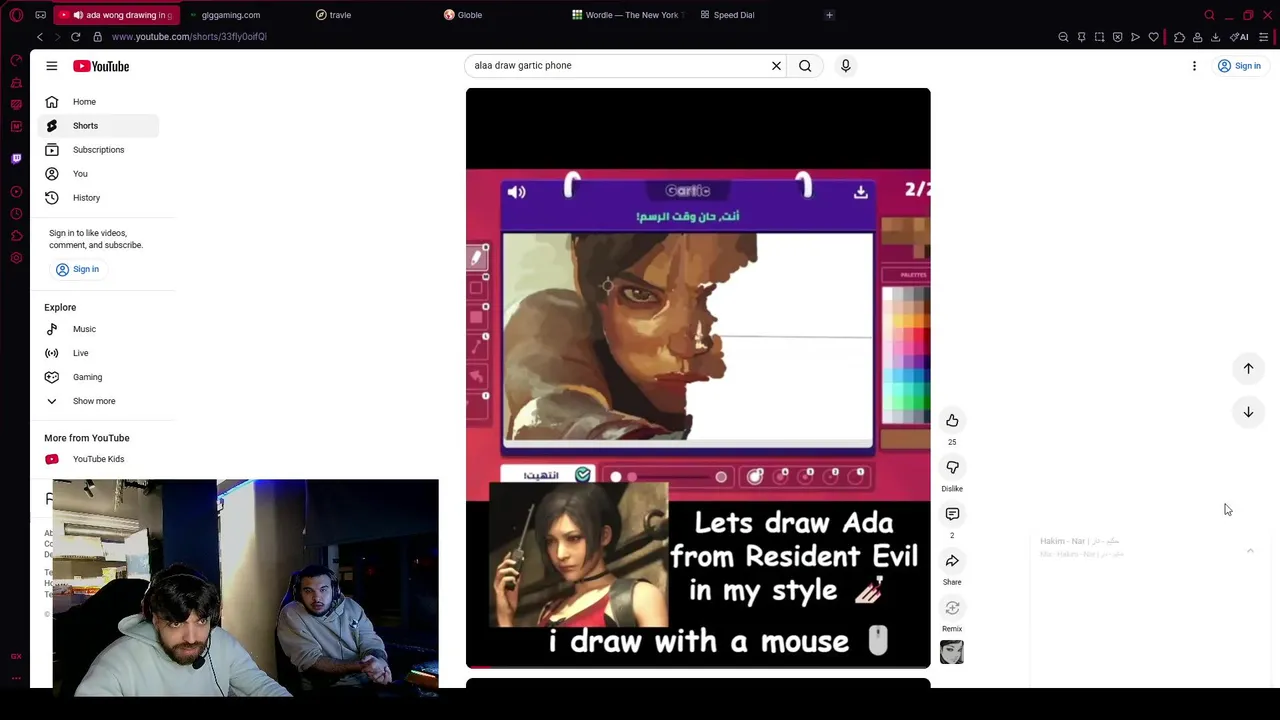The width and height of the screenshot is (1280, 720).
Task: Collapse the Hakim - Nar popup chevron
Action: [1250, 550]
